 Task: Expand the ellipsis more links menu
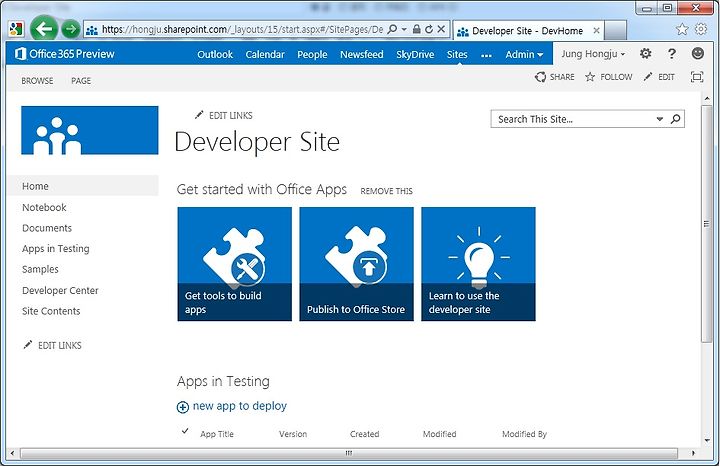point(486,56)
